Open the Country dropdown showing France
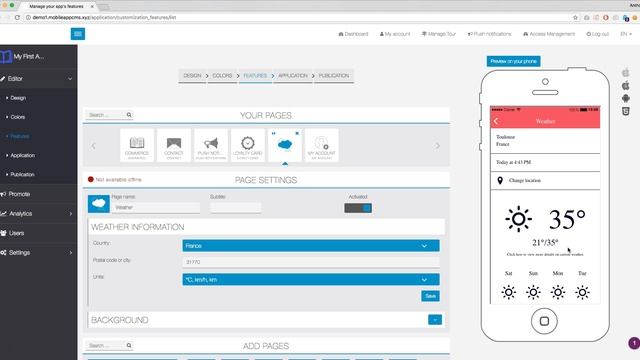The image size is (640, 360). point(311,246)
